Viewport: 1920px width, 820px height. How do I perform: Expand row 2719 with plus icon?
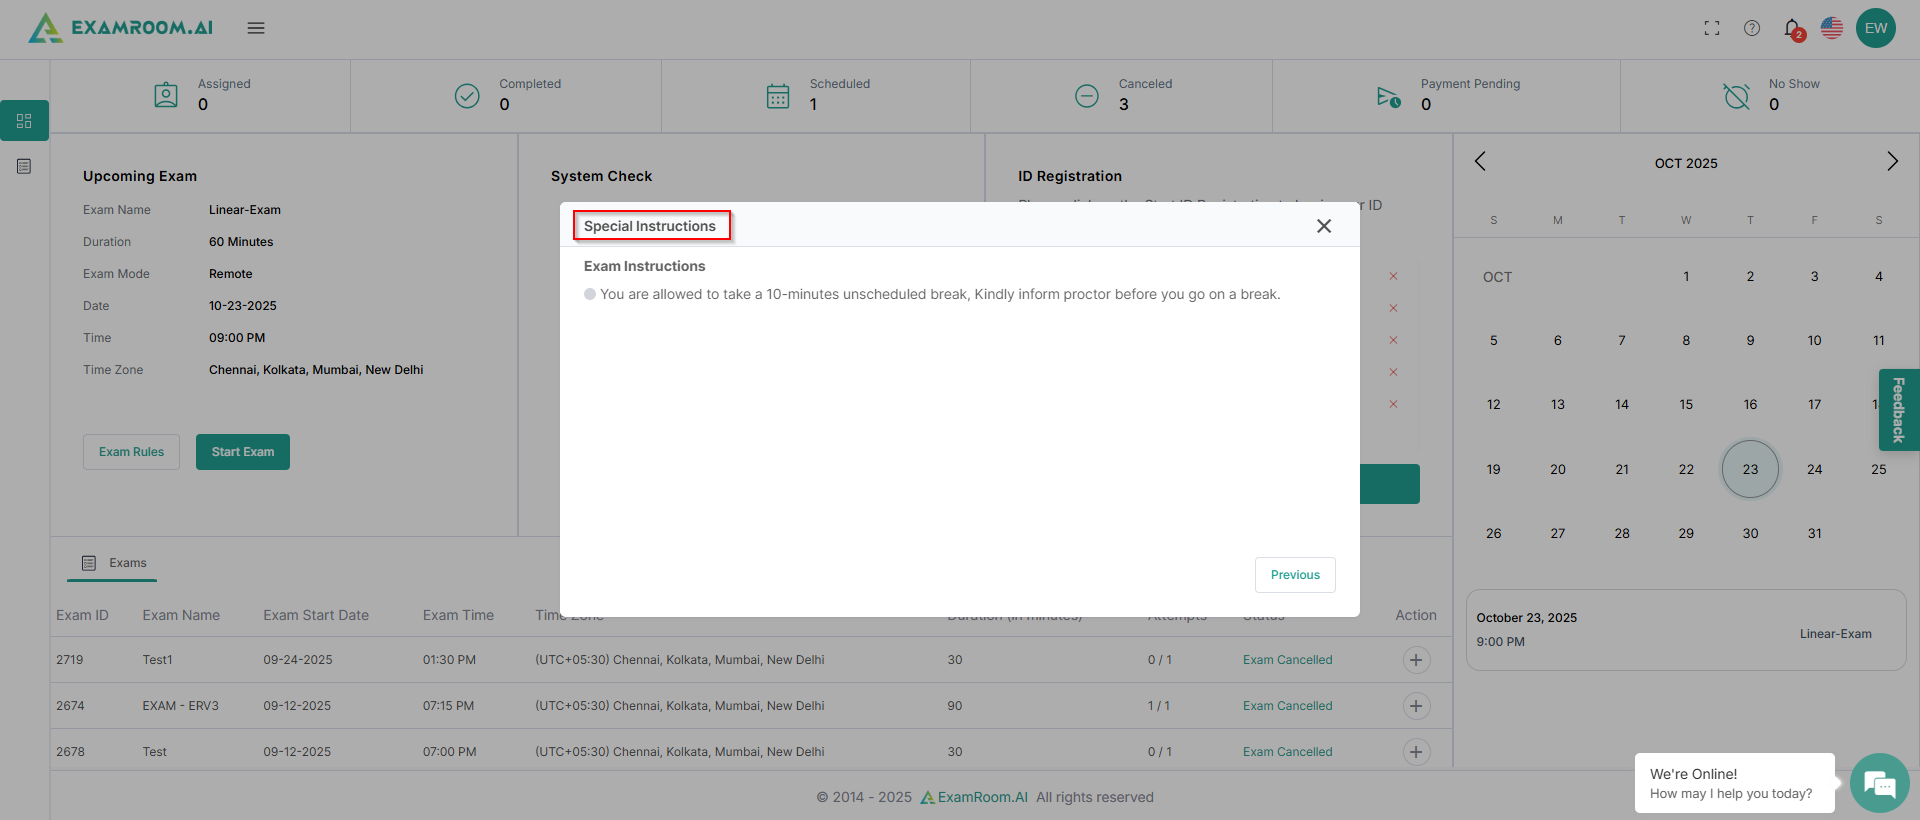coord(1416,660)
